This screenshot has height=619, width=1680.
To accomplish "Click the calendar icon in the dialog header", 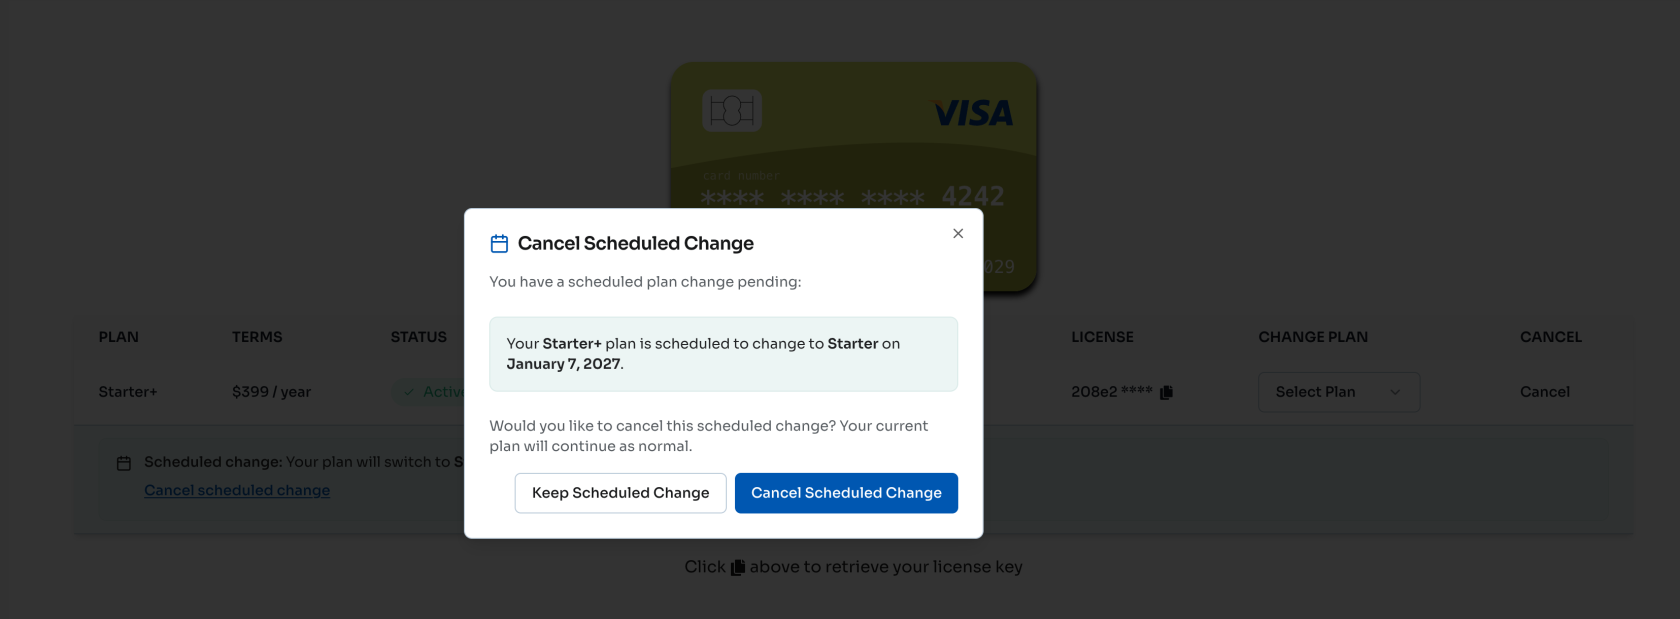I will (498, 242).
